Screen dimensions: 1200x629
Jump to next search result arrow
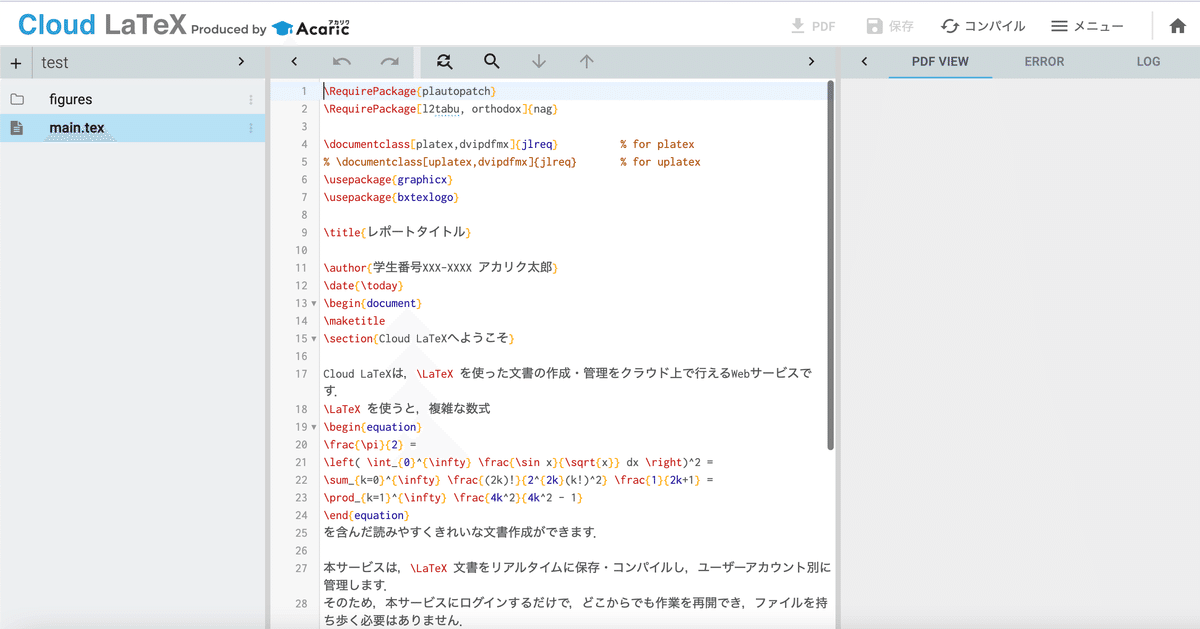pos(539,62)
